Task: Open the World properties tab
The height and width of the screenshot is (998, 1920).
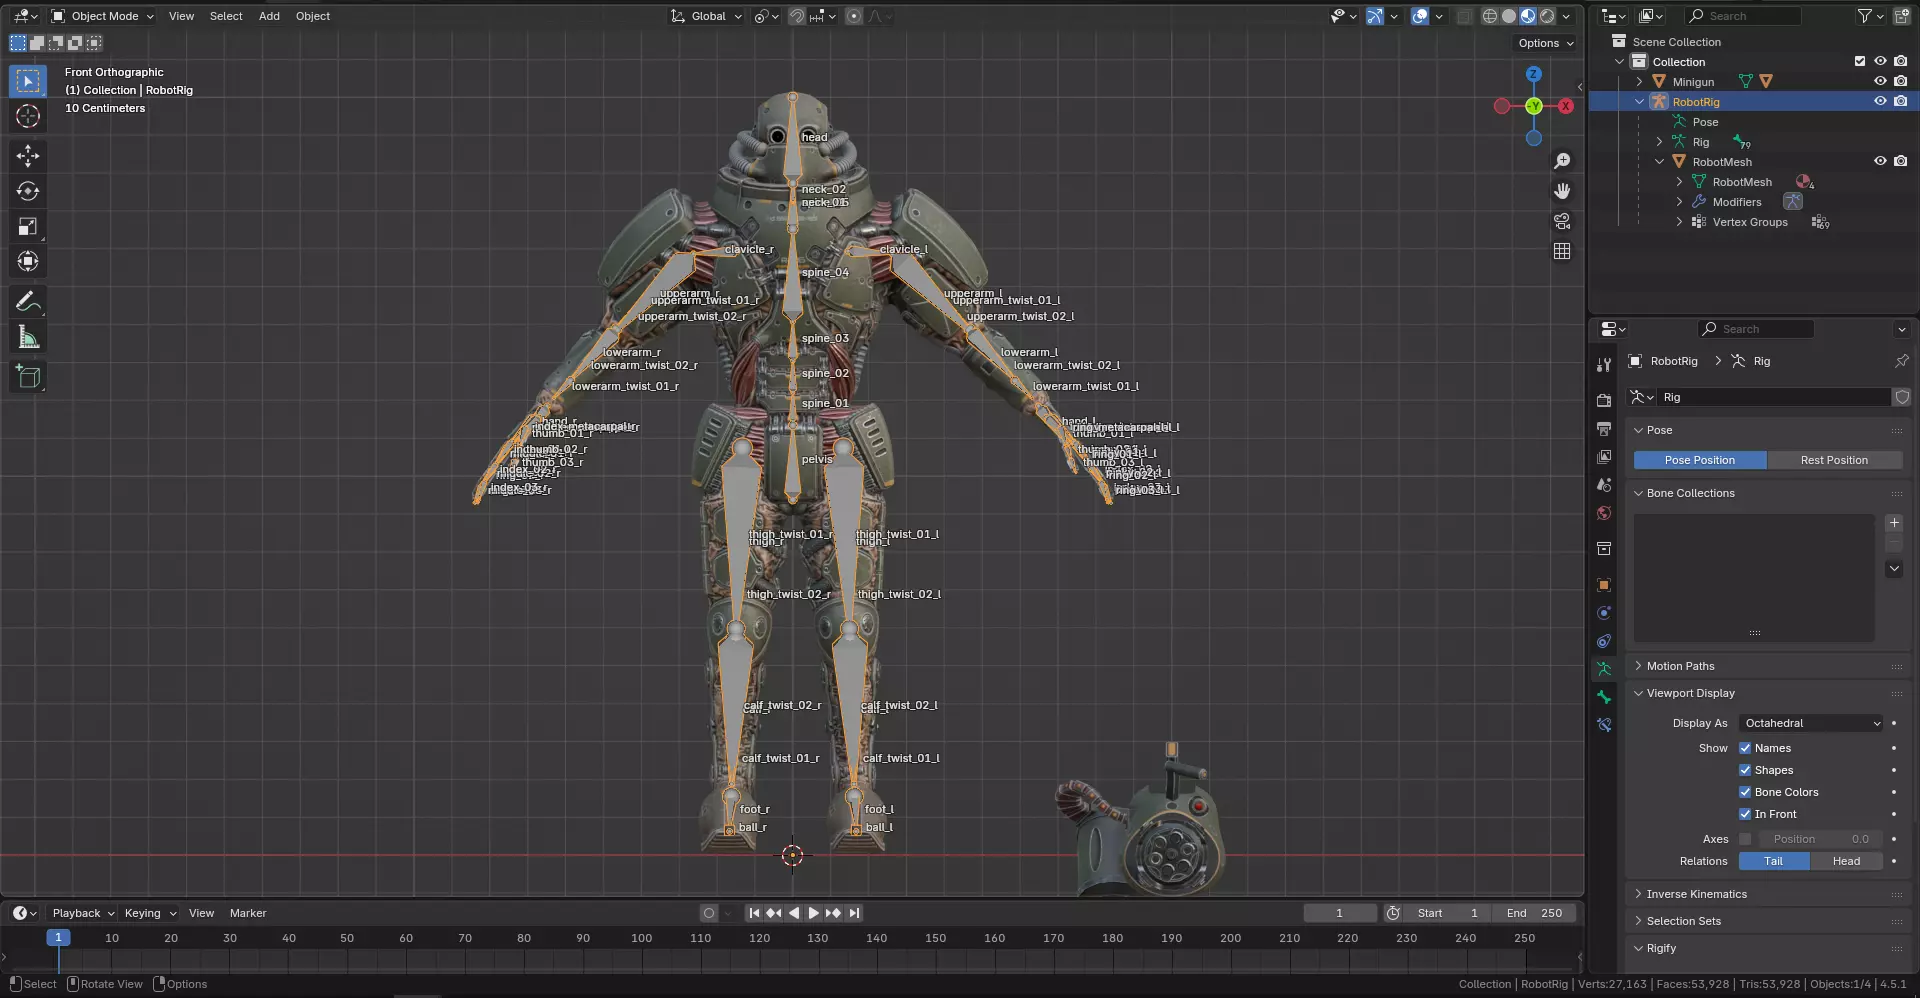Action: pos(1604,513)
